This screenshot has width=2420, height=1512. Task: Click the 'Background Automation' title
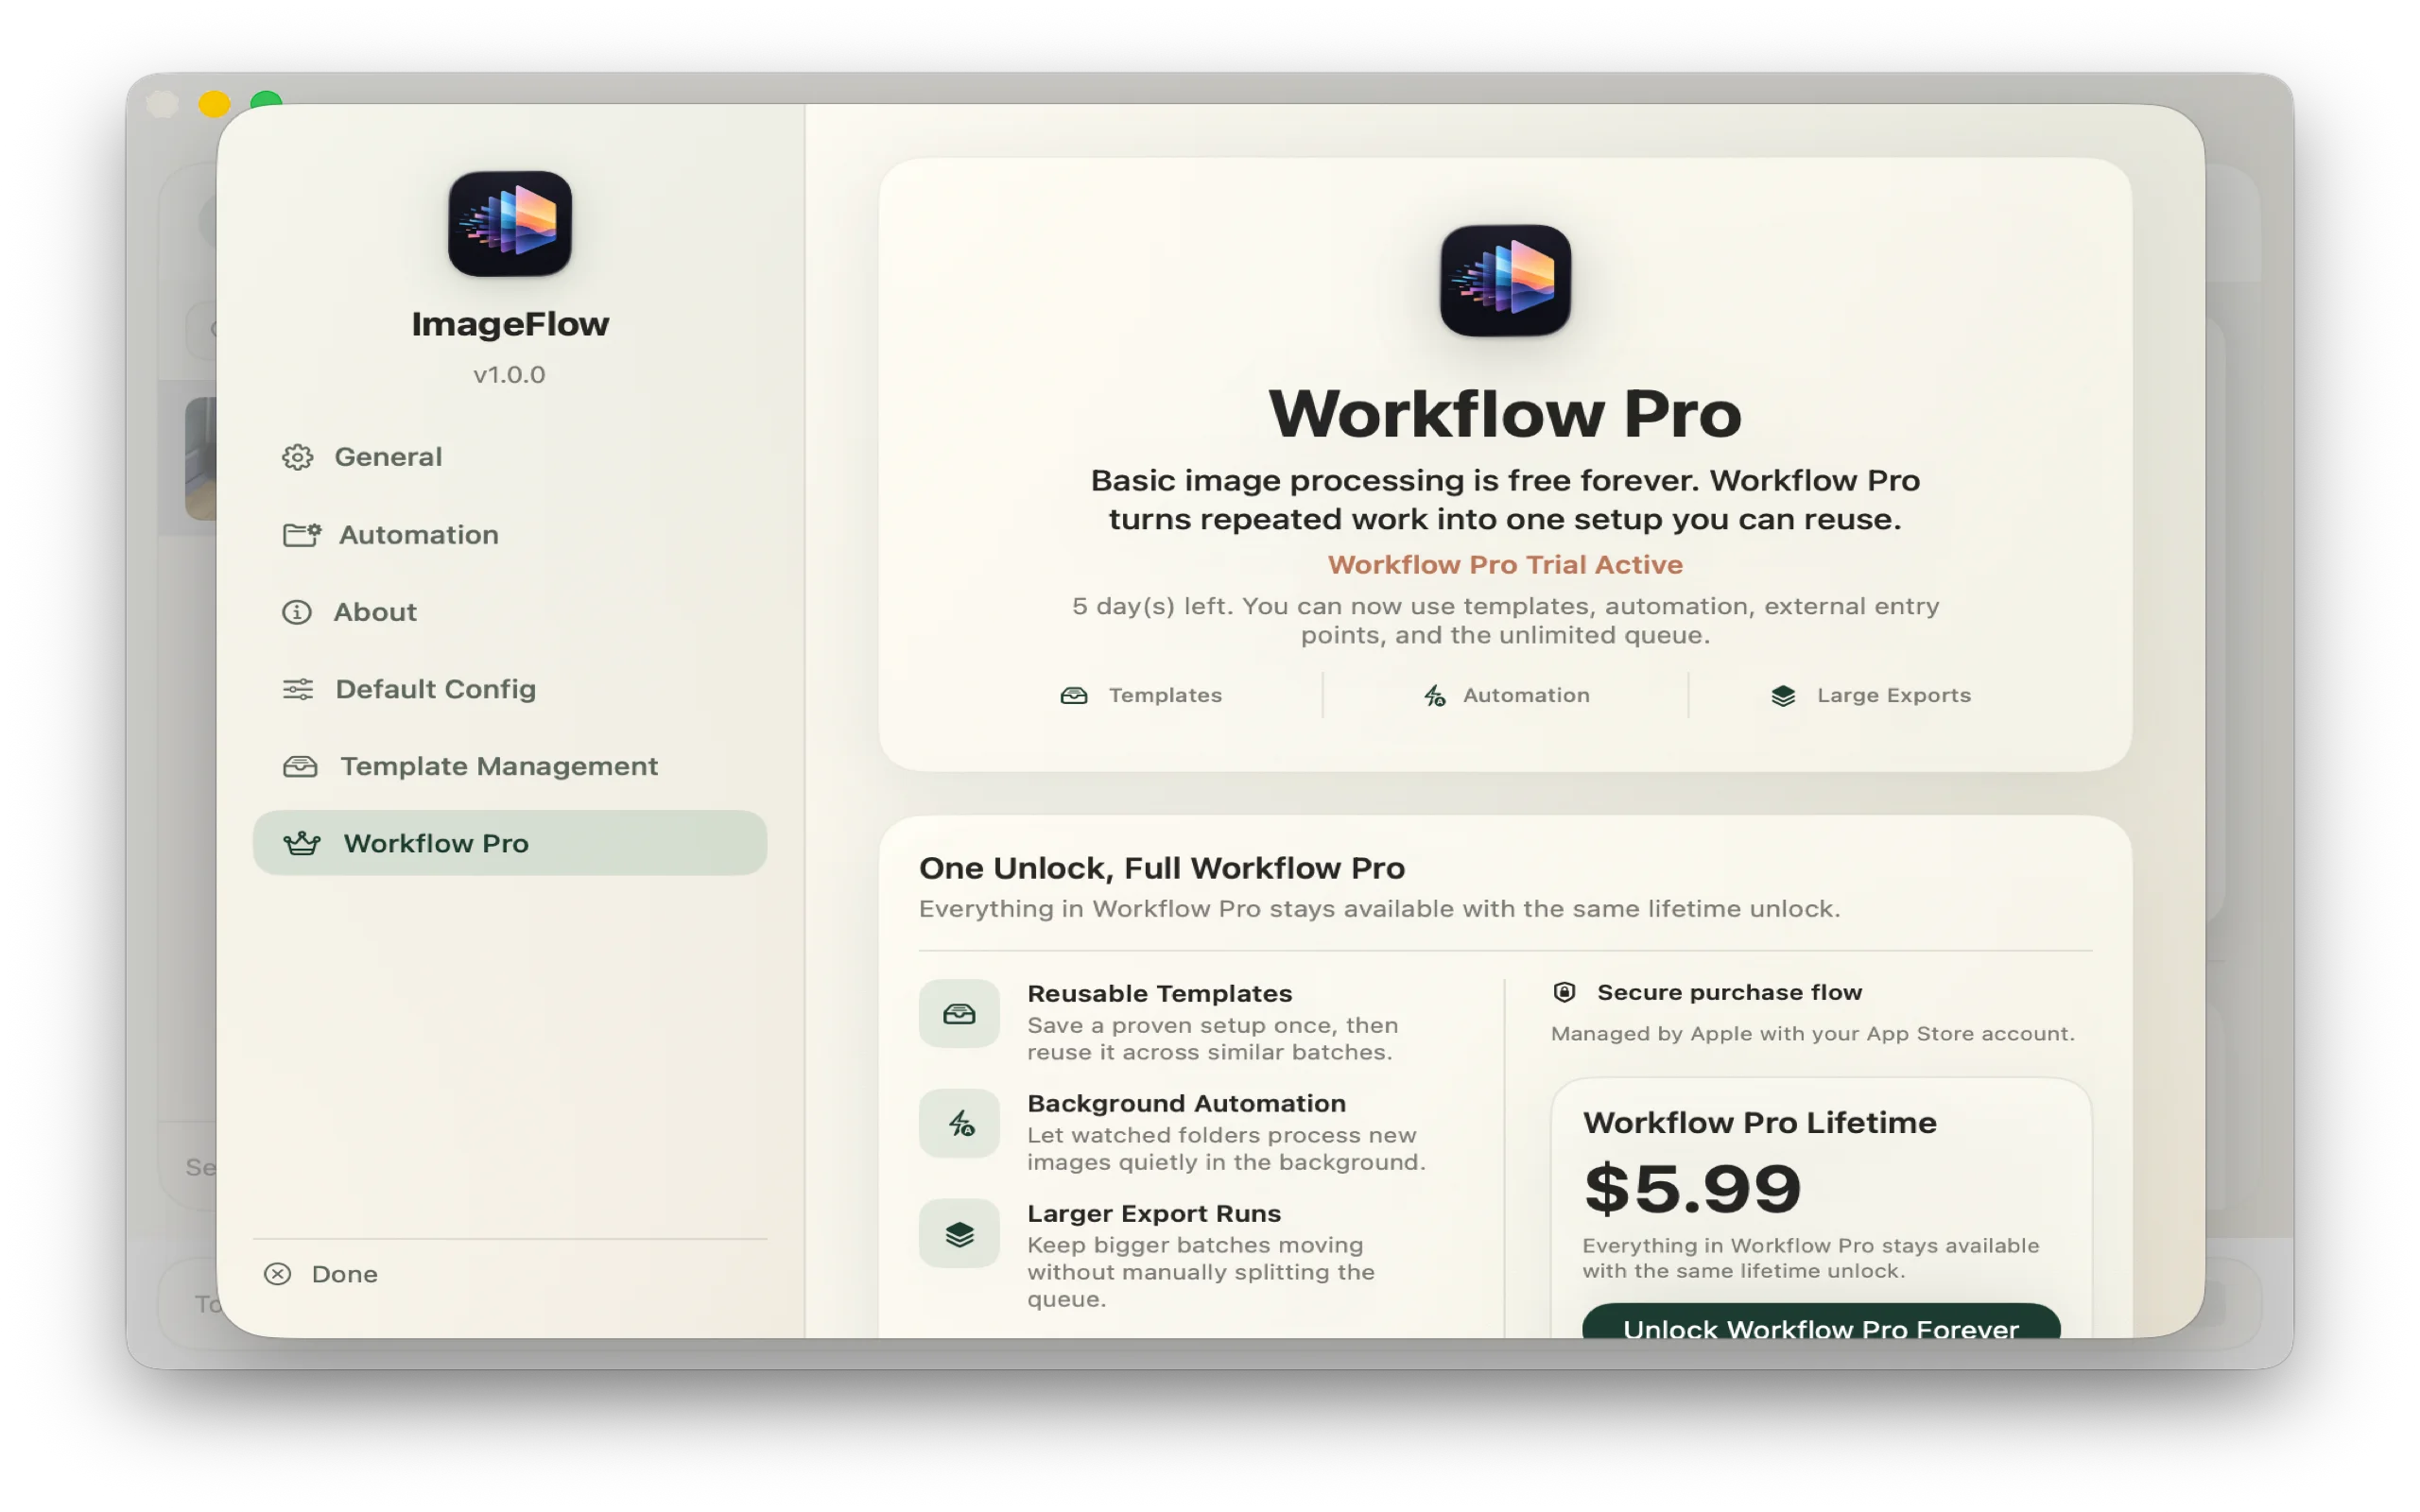tap(1186, 1104)
